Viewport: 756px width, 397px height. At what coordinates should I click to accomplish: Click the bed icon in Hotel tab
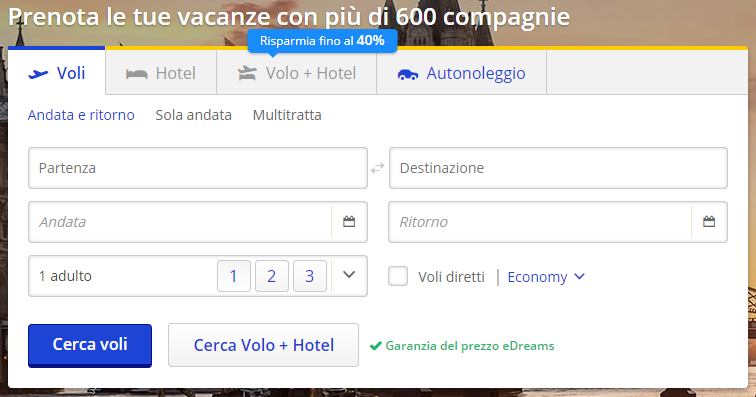[x=136, y=74]
